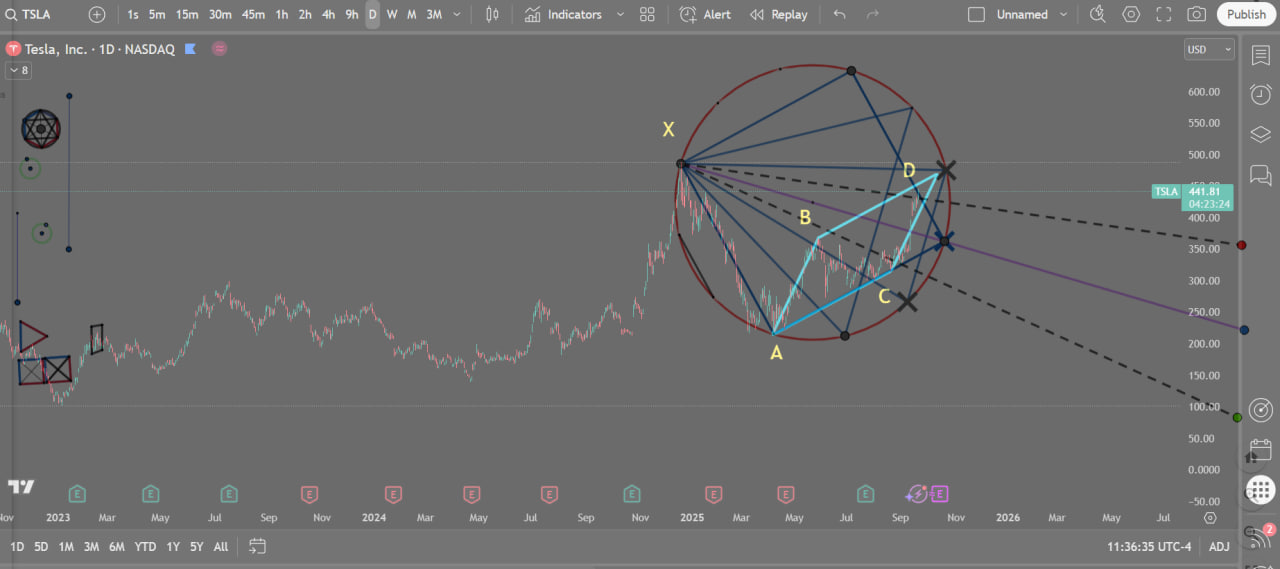Toggle the pink indicator badge beside NASDAQ

(219, 49)
